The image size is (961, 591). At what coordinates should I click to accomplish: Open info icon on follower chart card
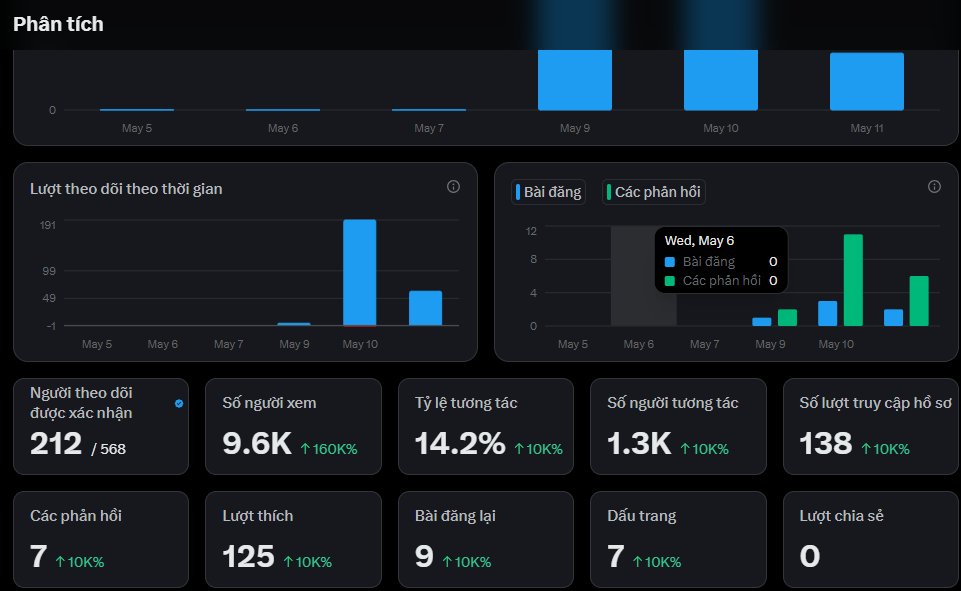click(453, 186)
